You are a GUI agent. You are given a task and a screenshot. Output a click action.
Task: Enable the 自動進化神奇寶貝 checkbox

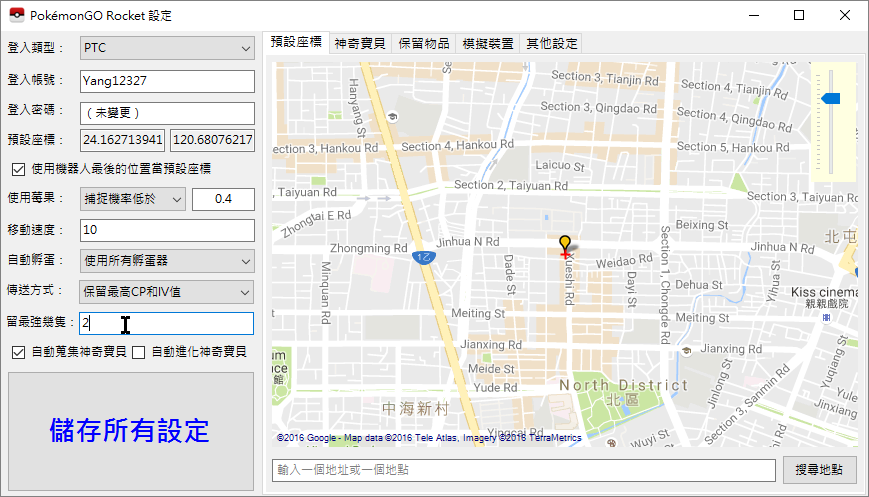click(139, 352)
